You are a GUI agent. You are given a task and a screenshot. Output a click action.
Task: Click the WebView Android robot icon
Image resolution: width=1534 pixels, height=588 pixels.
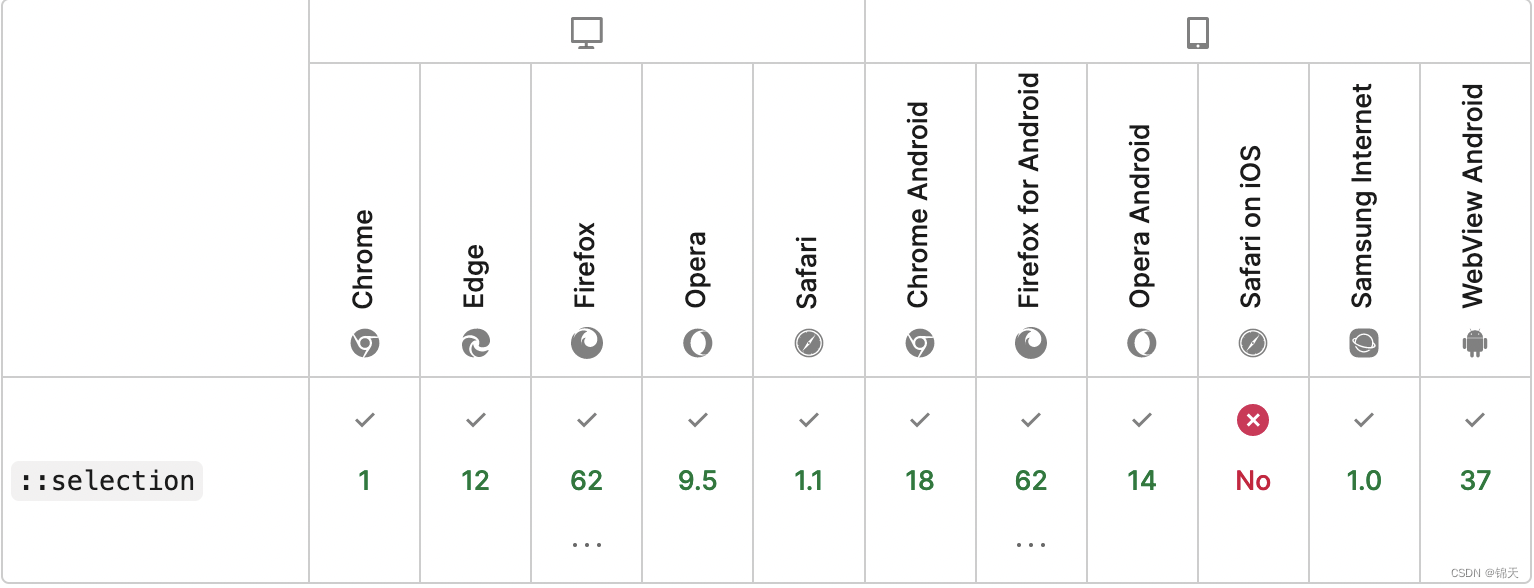(1475, 344)
